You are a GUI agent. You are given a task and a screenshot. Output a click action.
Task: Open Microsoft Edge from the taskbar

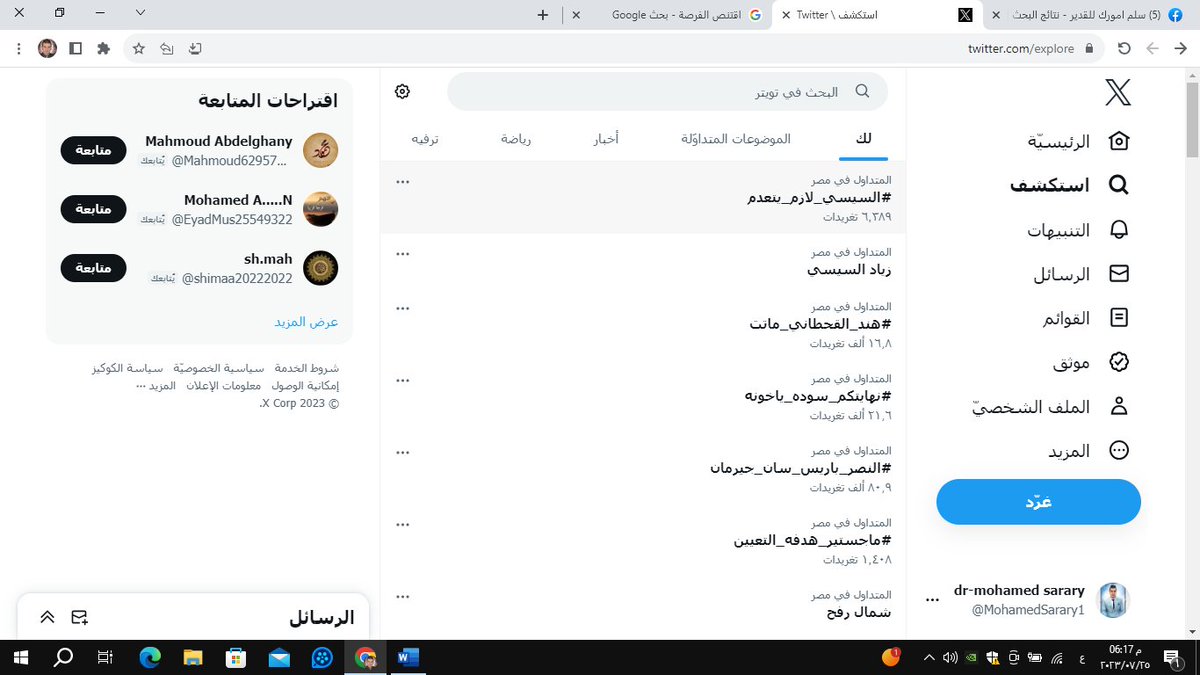pos(149,657)
